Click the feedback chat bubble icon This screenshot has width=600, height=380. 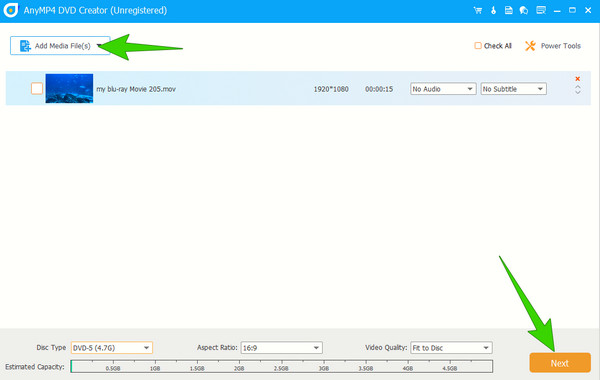(524, 10)
